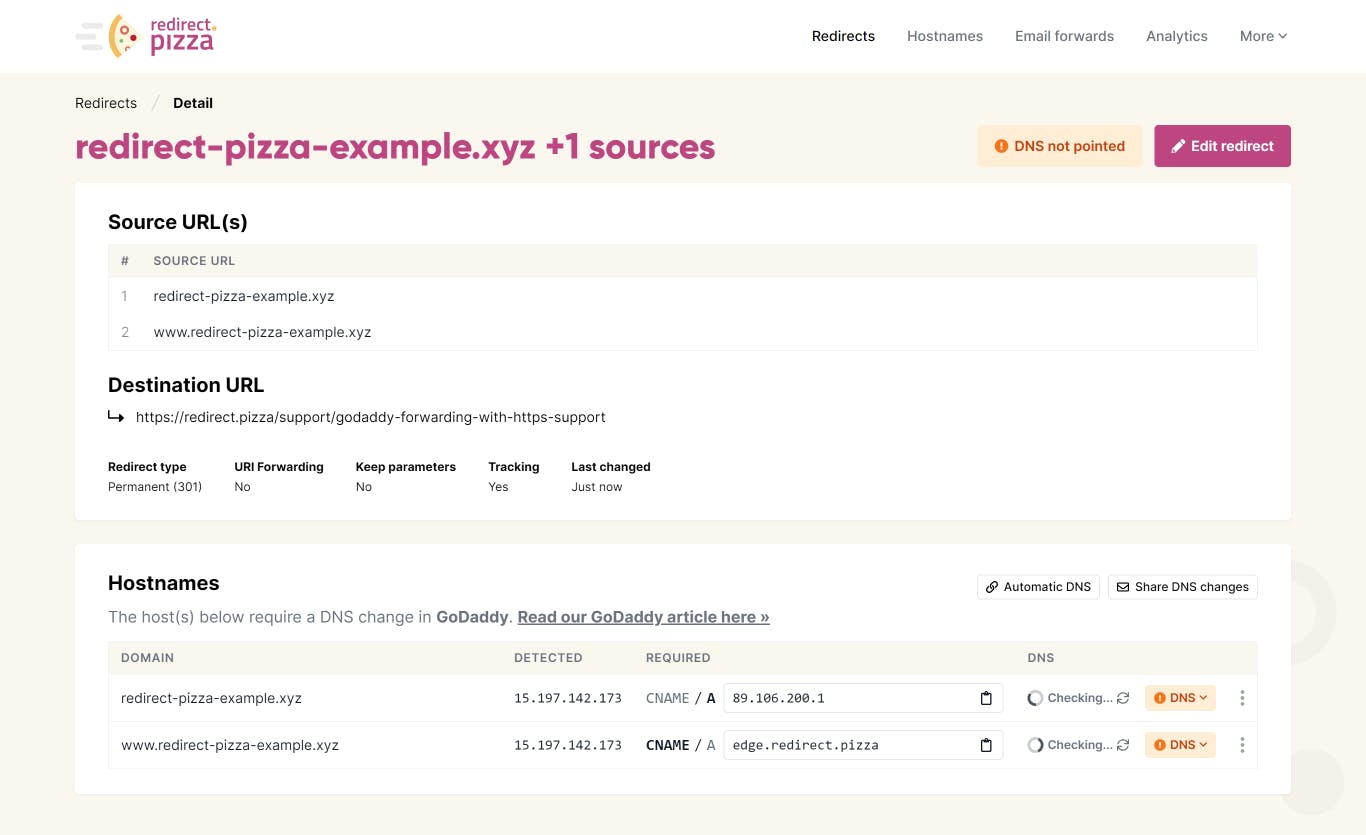Viewport: 1366px width, 835px height.
Task: Expand DNS status dropdown for www.redirect-pizza-example.xyz
Action: click(1180, 745)
